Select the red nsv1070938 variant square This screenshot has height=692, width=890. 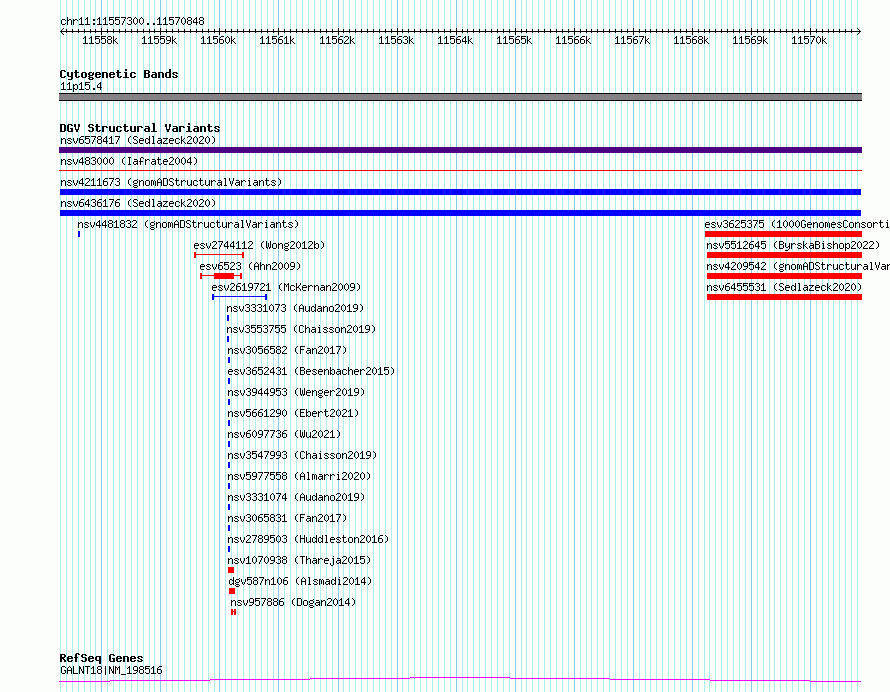coord(231,570)
